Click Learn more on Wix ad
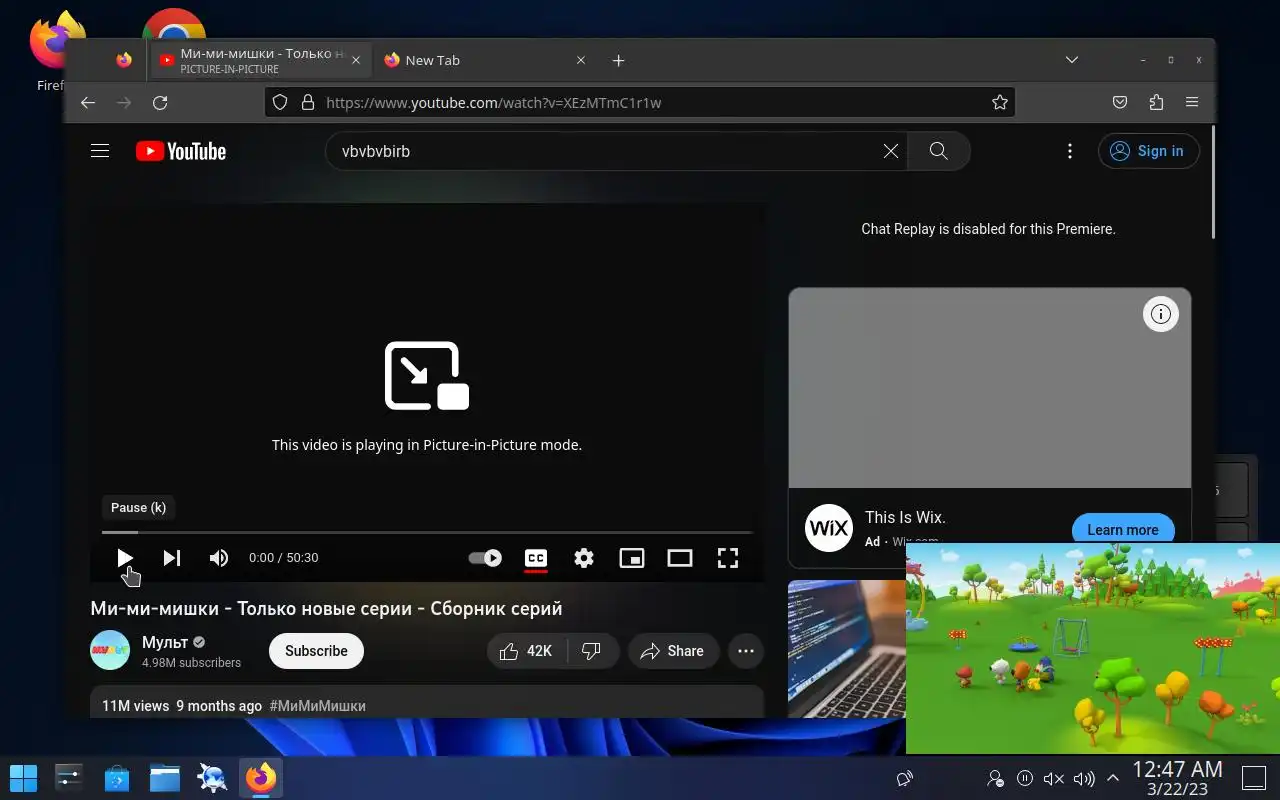This screenshot has height=800, width=1280. tap(1122, 529)
